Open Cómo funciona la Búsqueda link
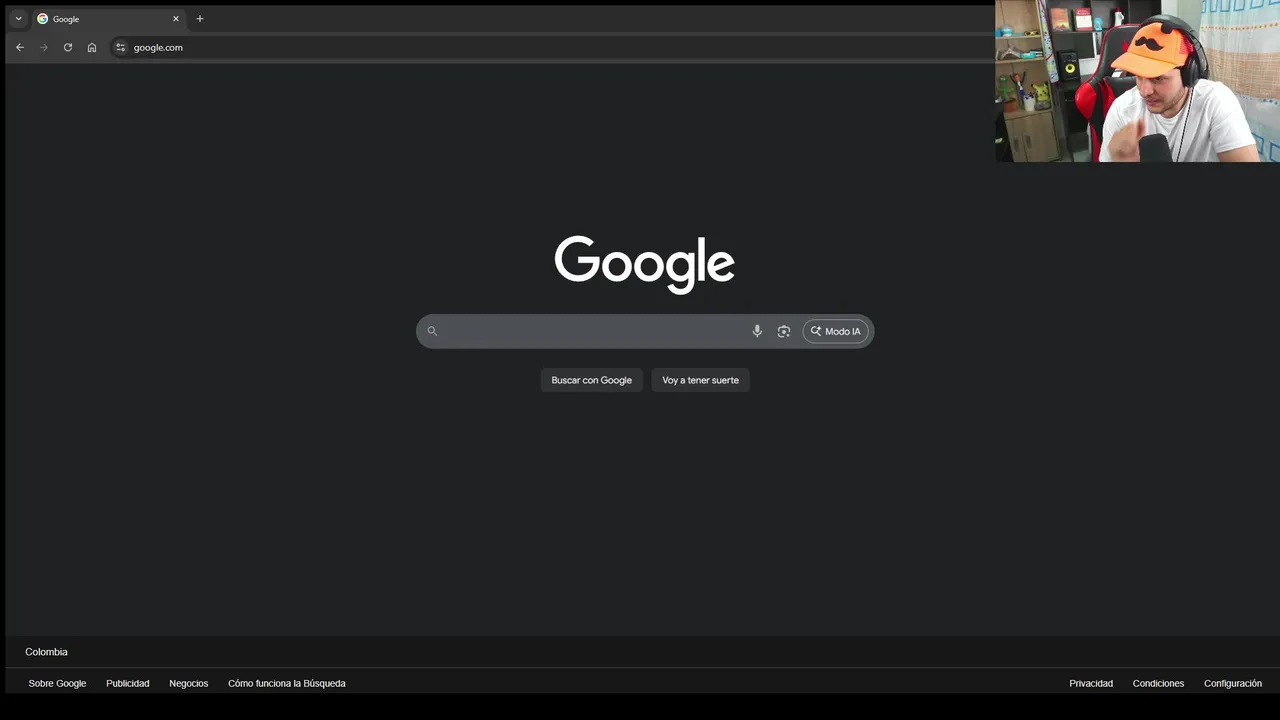The height and width of the screenshot is (720, 1280). pyautogui.click(x=287, y=683)
